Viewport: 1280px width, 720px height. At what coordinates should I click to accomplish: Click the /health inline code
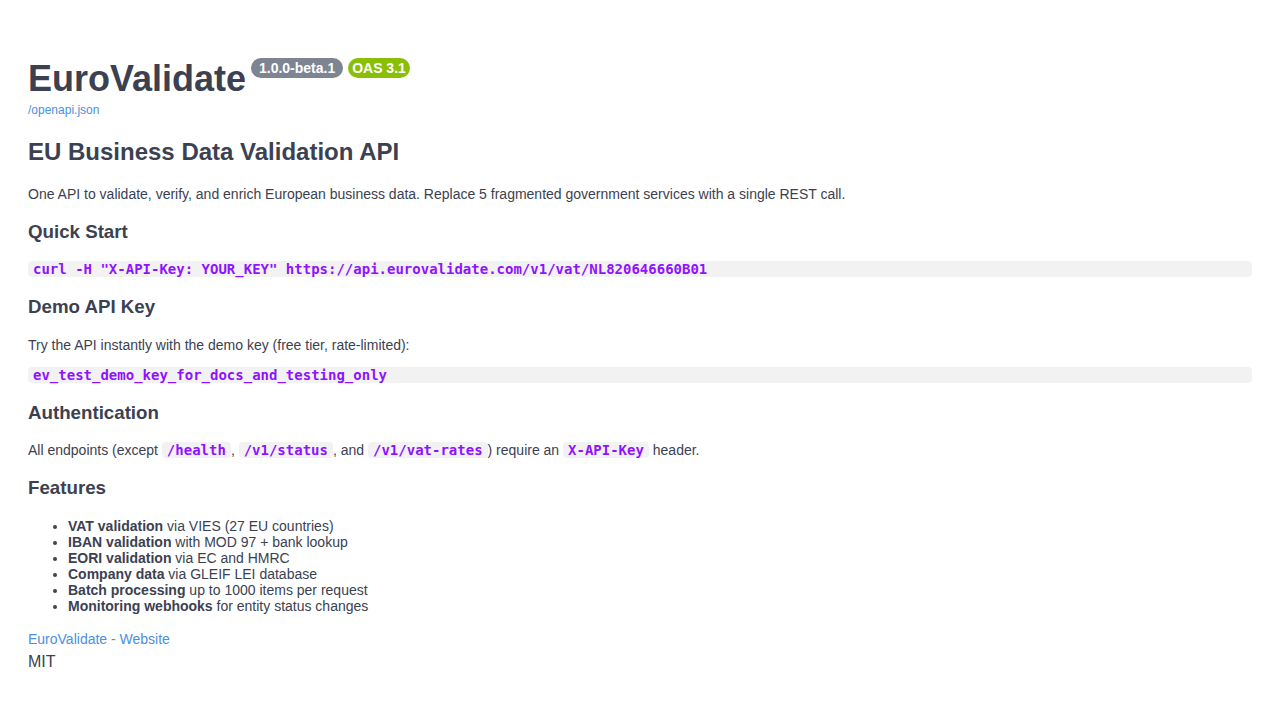[x=197, y=450]
